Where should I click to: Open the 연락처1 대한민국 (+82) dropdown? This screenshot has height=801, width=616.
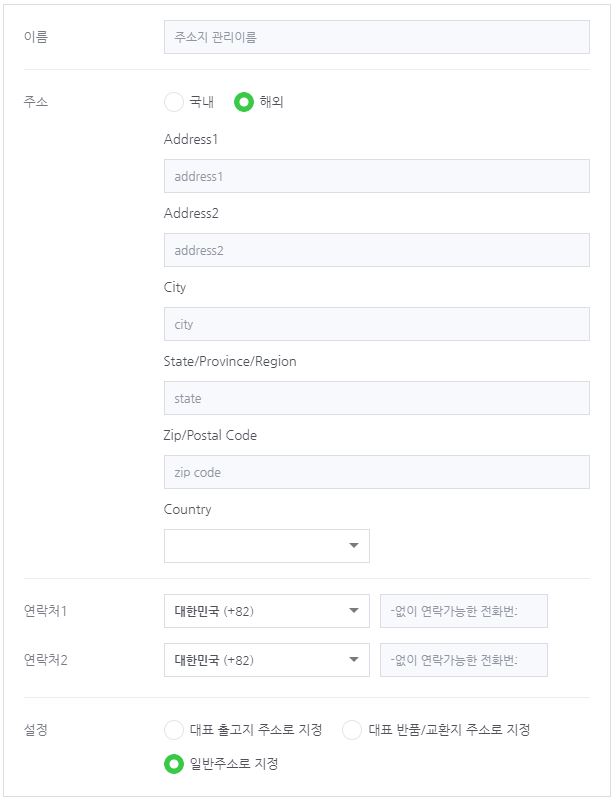tap(267, 611)
